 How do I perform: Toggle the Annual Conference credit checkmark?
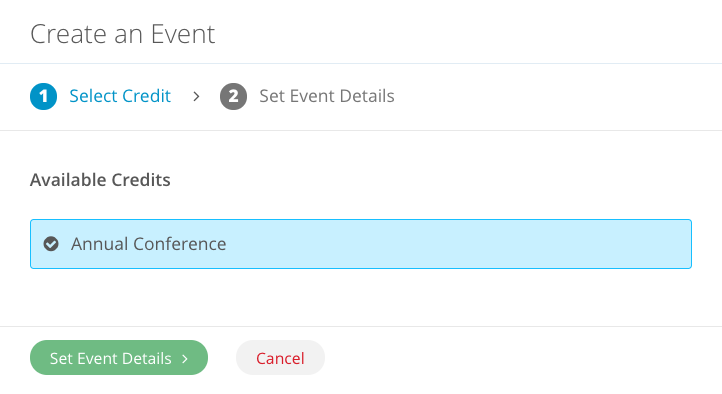coord(51,244)
